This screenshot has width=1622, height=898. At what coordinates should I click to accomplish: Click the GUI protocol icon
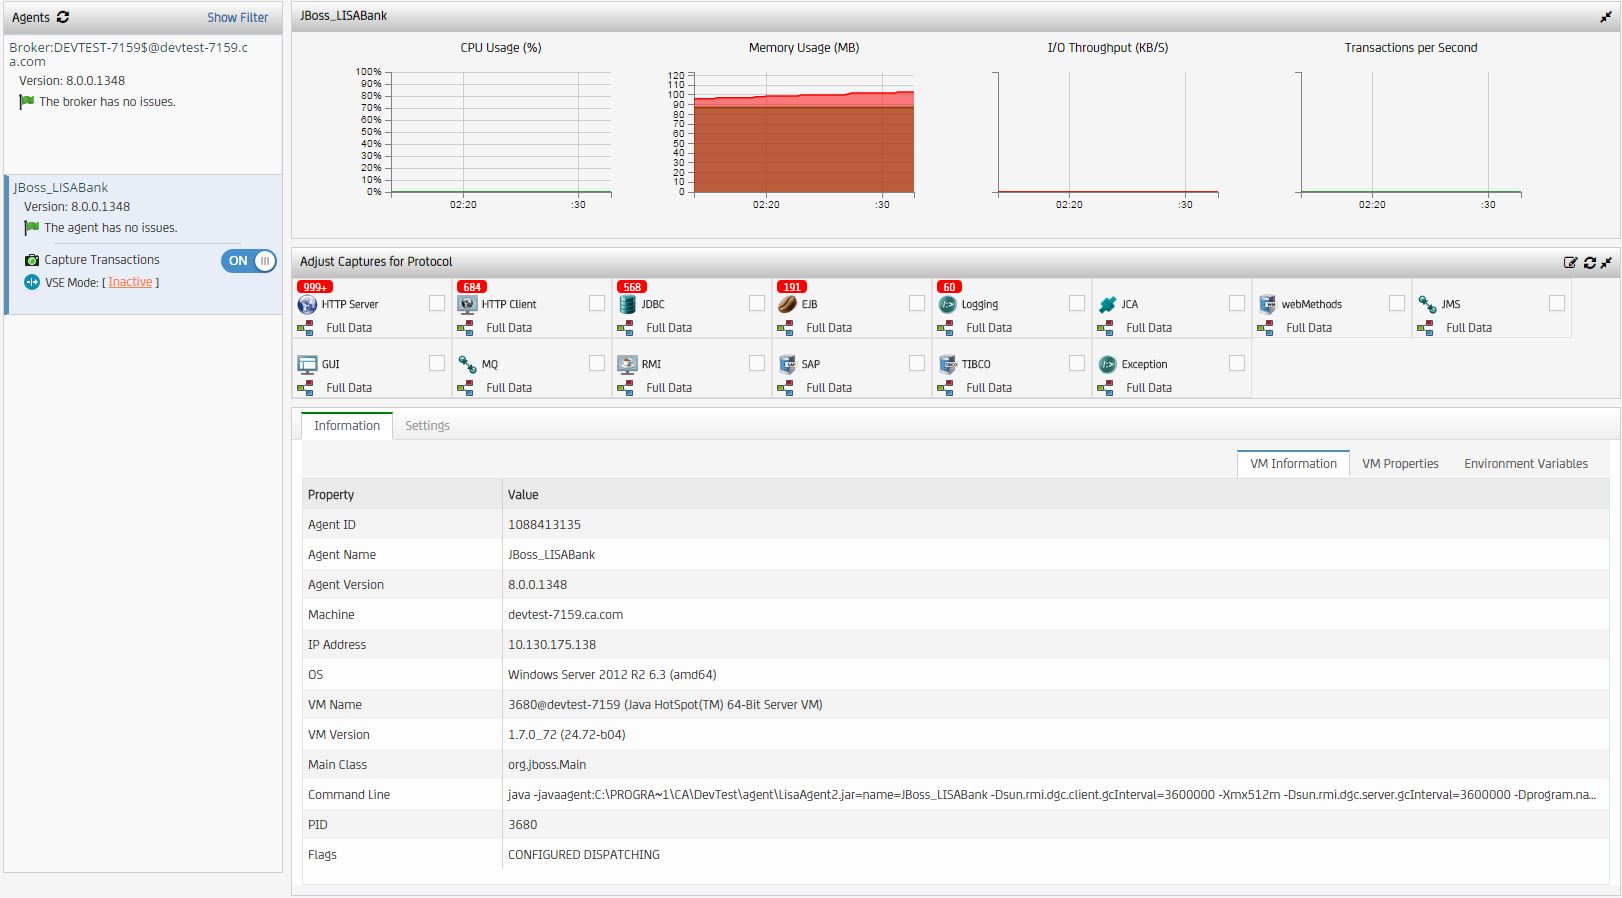(x=307, y=364)
